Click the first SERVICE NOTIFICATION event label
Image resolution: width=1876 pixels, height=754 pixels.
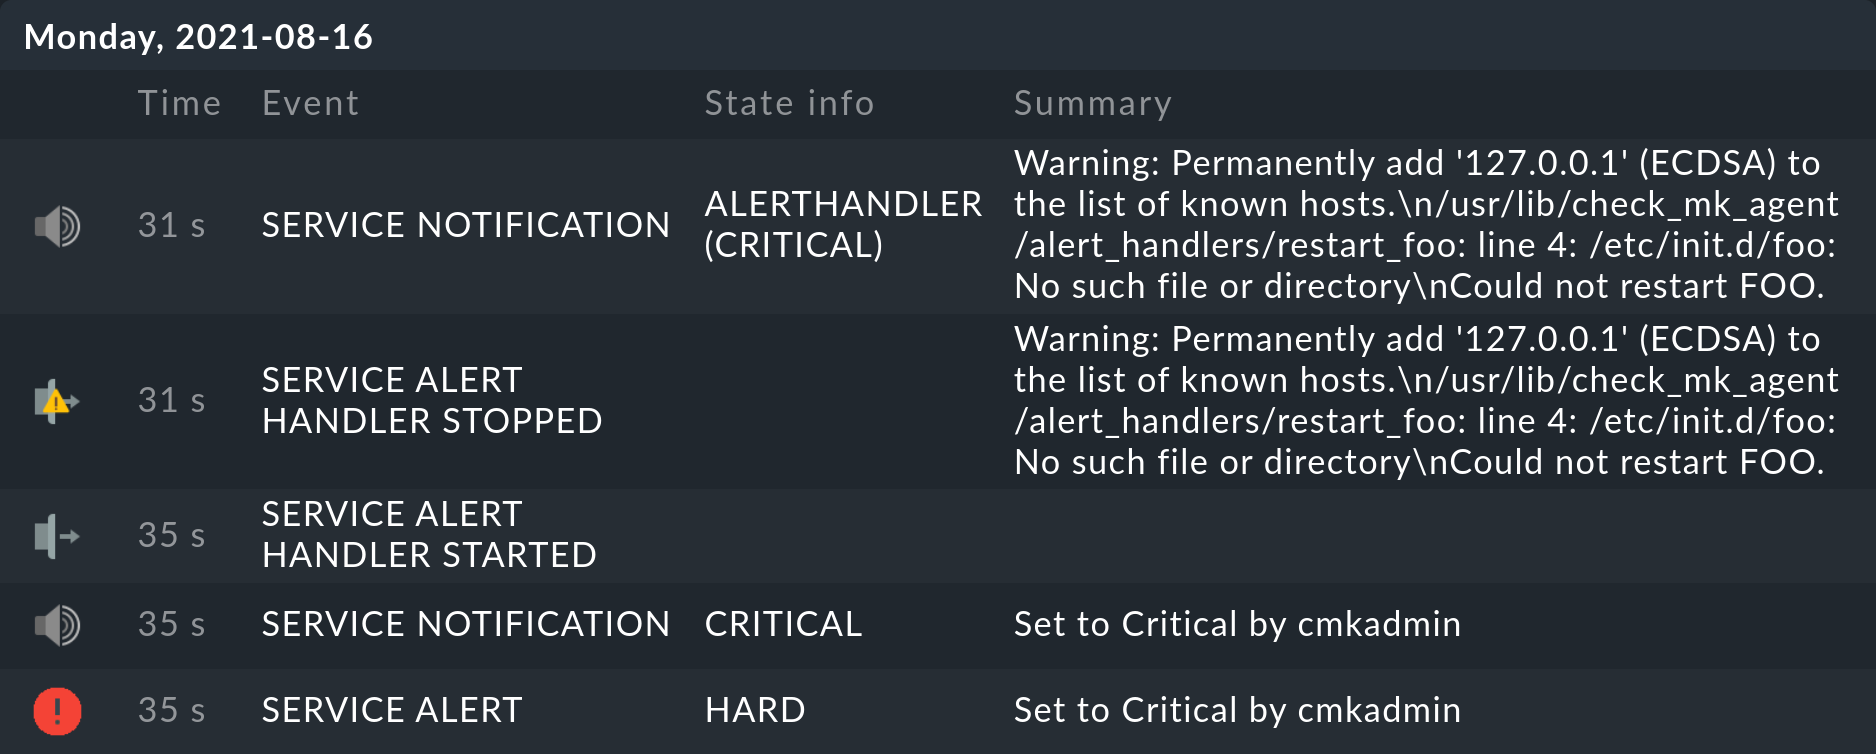click(x=465, y=225)
